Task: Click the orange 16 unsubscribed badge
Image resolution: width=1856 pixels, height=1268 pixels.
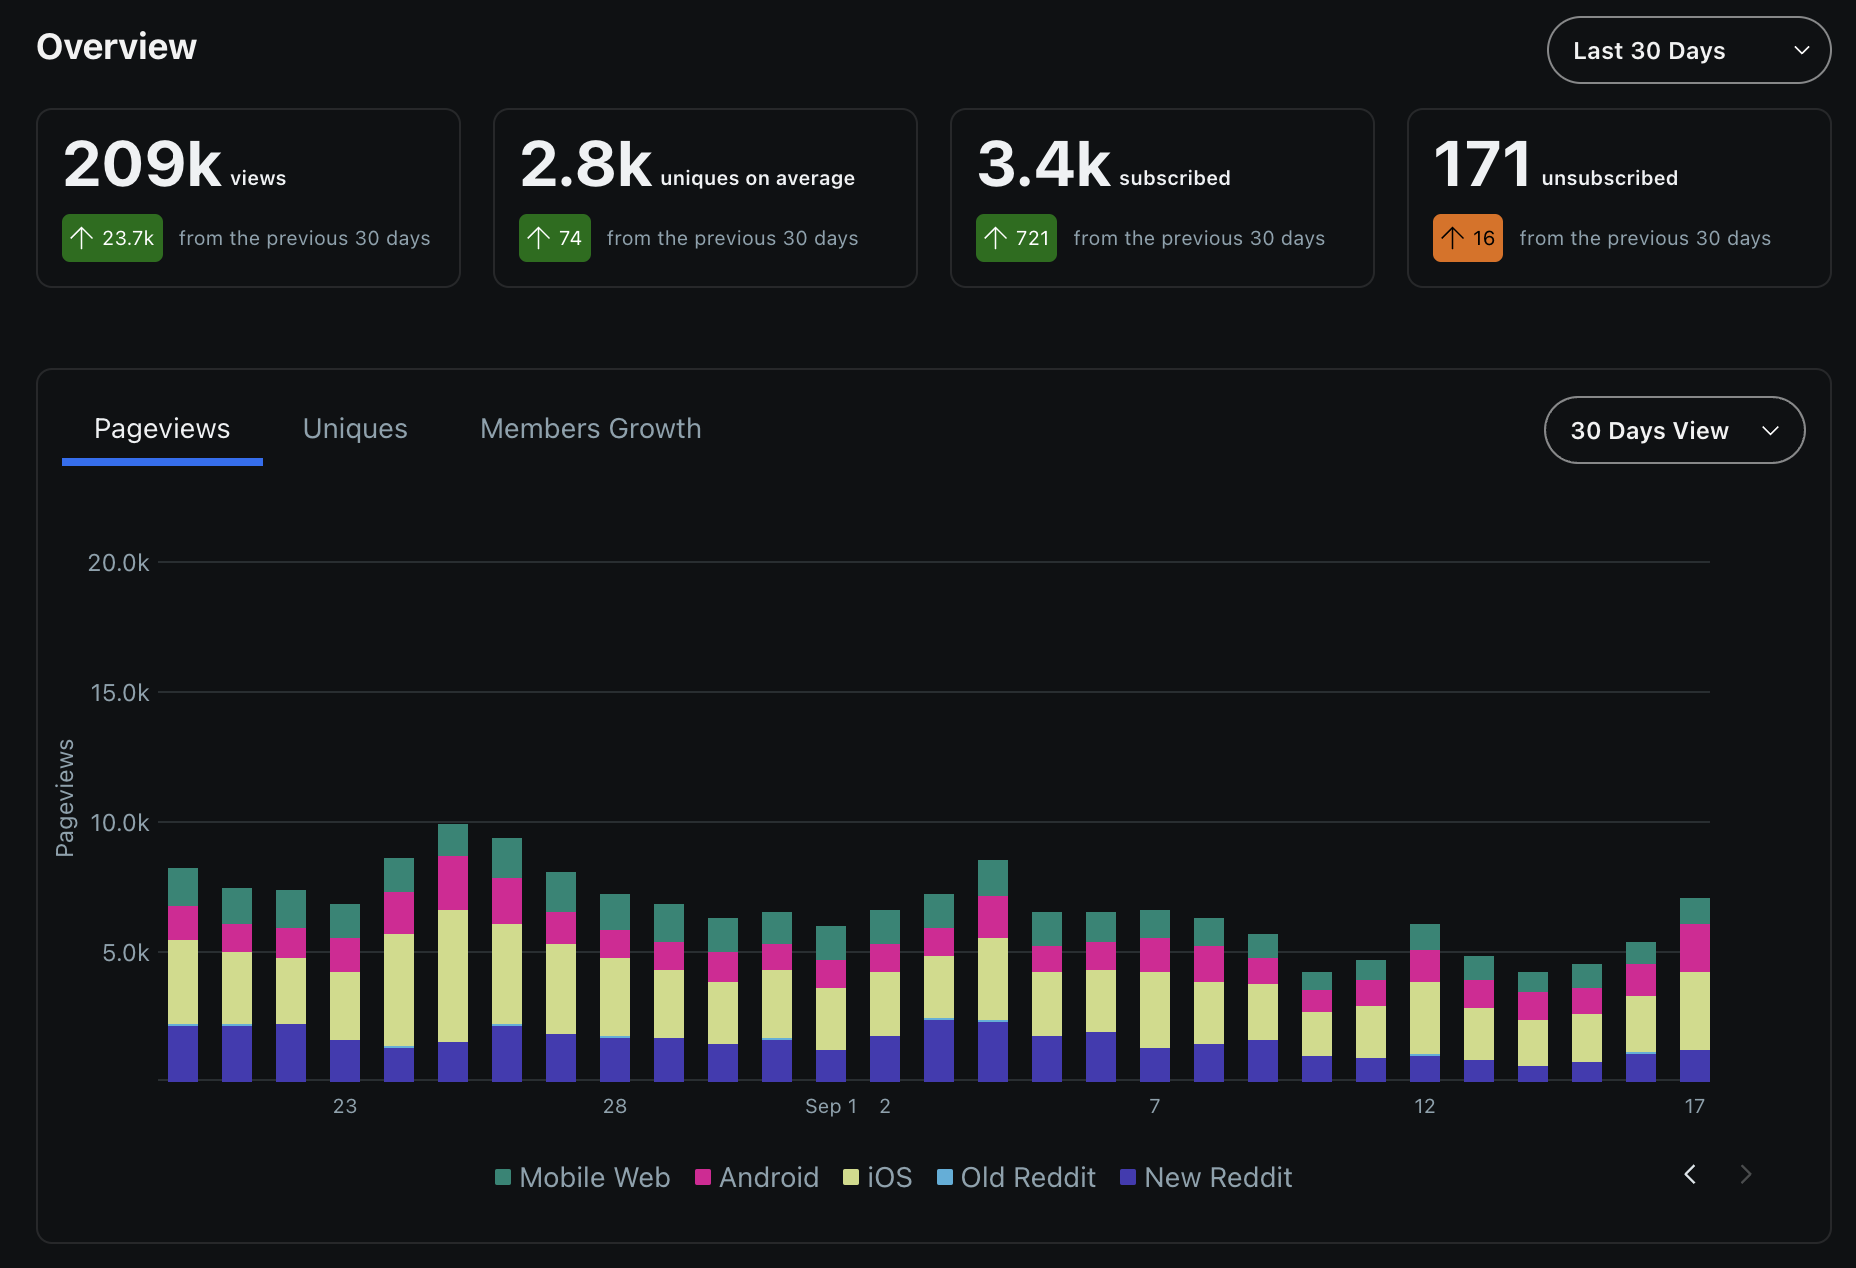Action: [1468, 238]
